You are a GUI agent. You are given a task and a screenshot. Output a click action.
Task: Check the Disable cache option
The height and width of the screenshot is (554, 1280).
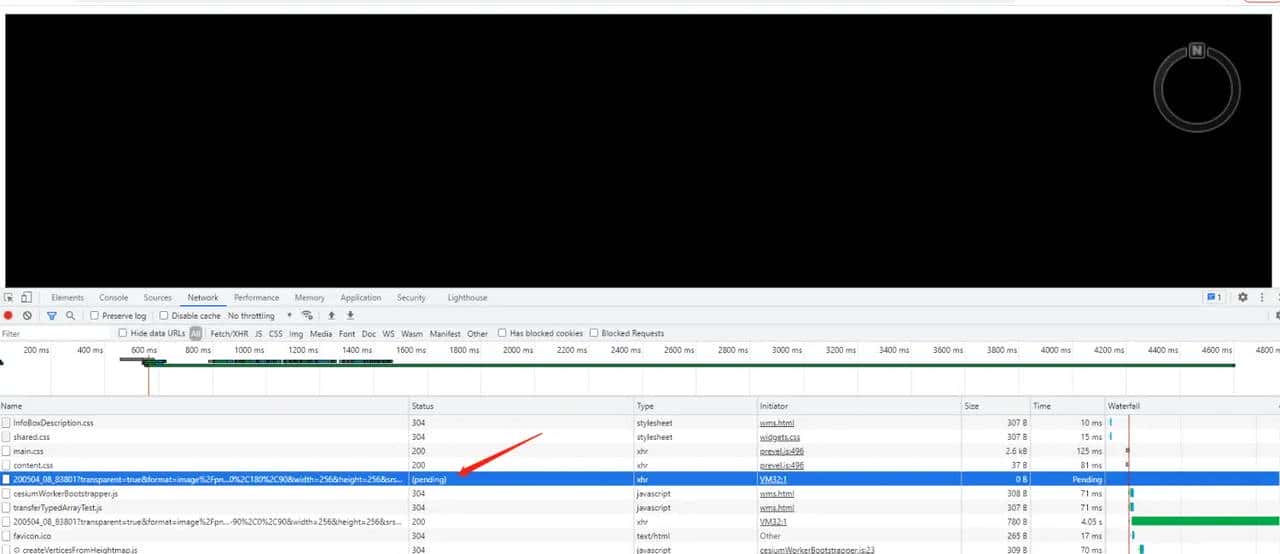[165, 316]
